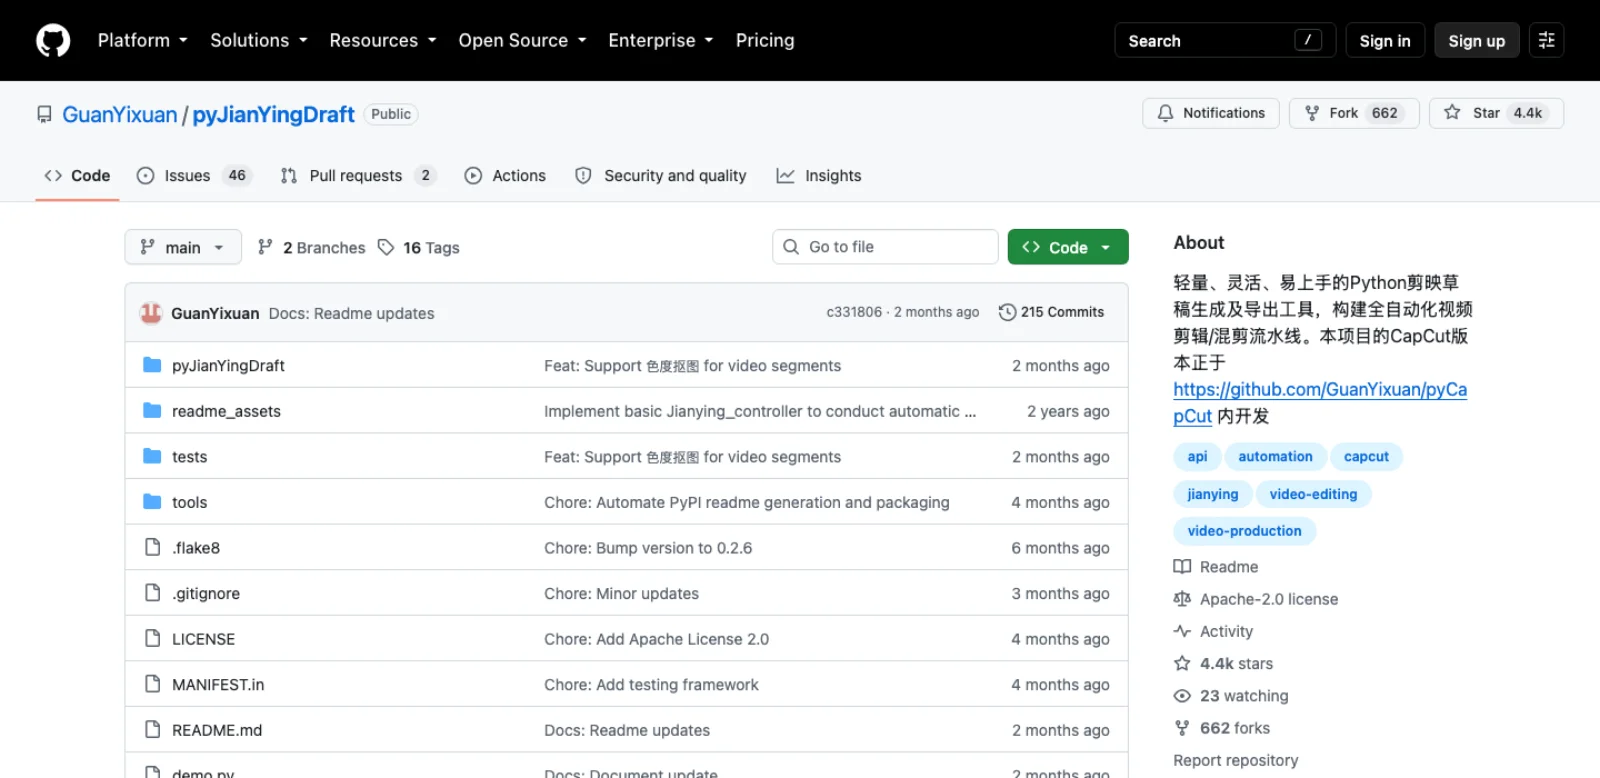Open the pyJianYingDraft folder icon

152,365
